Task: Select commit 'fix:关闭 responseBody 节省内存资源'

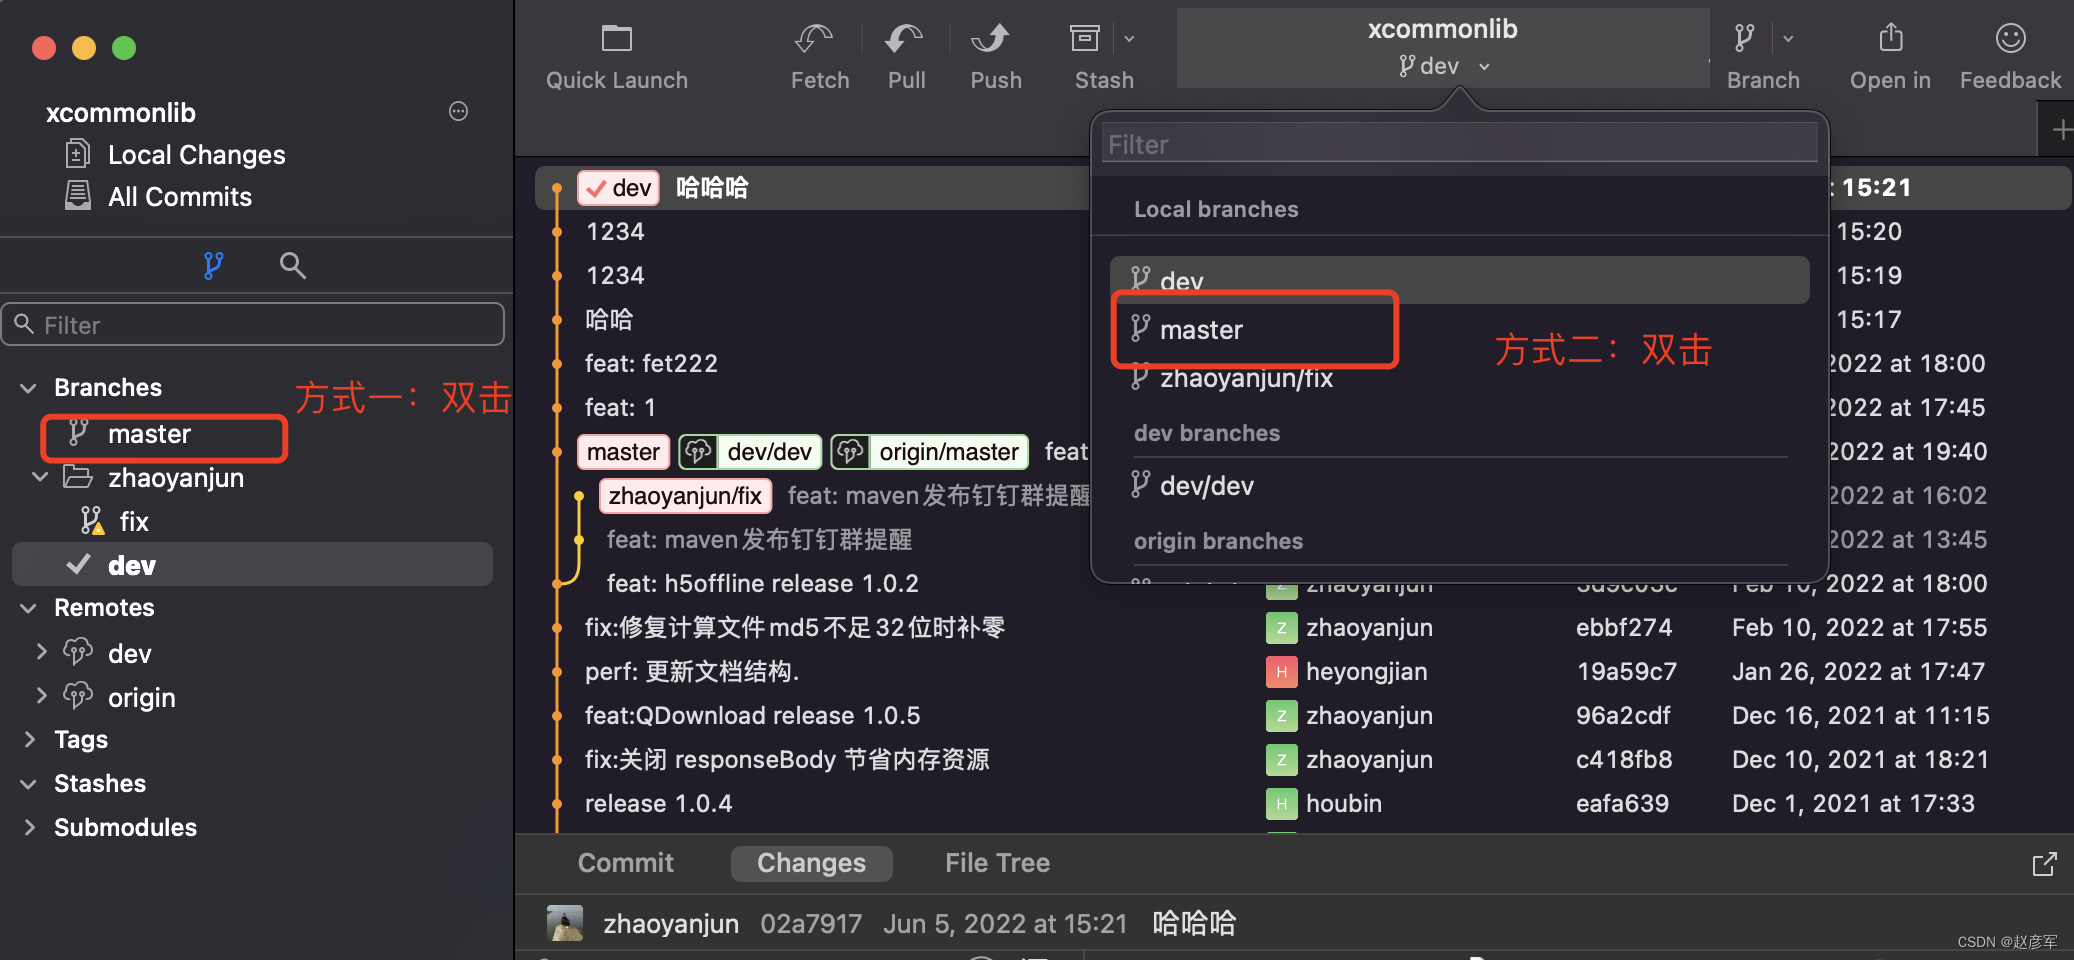Action: click(x=787, y=760)
